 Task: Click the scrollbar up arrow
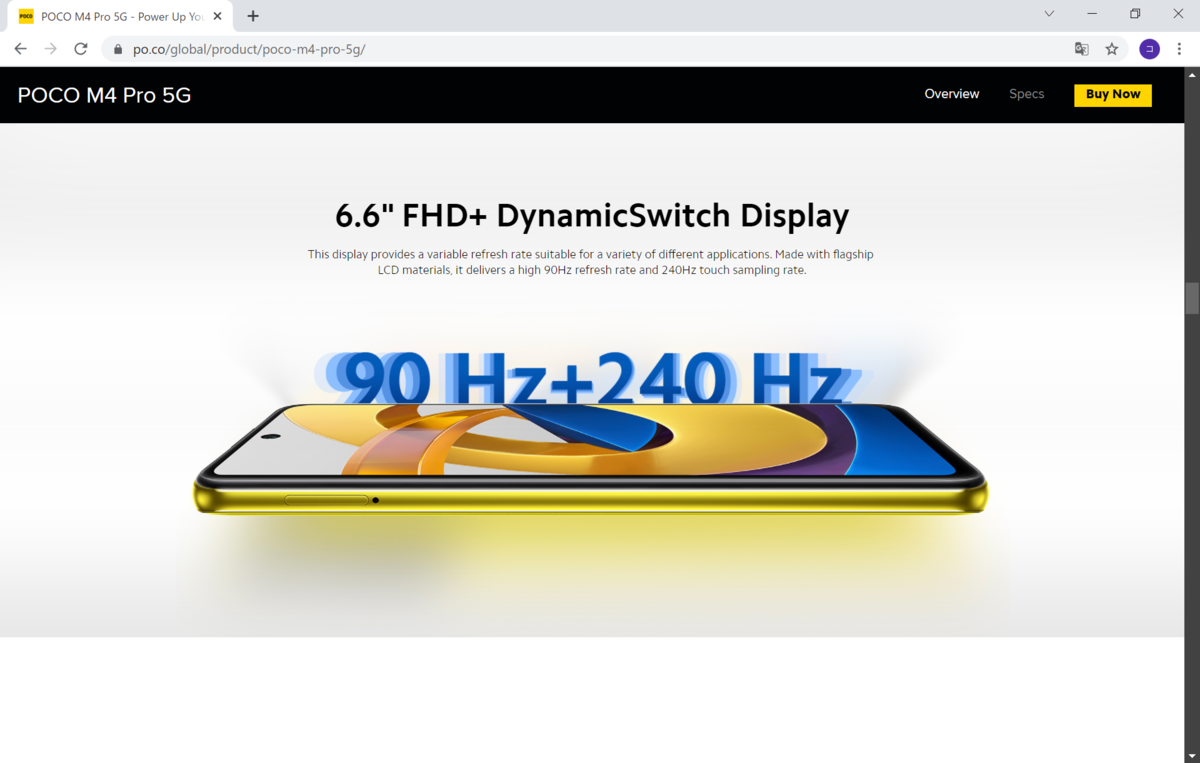1191,74
